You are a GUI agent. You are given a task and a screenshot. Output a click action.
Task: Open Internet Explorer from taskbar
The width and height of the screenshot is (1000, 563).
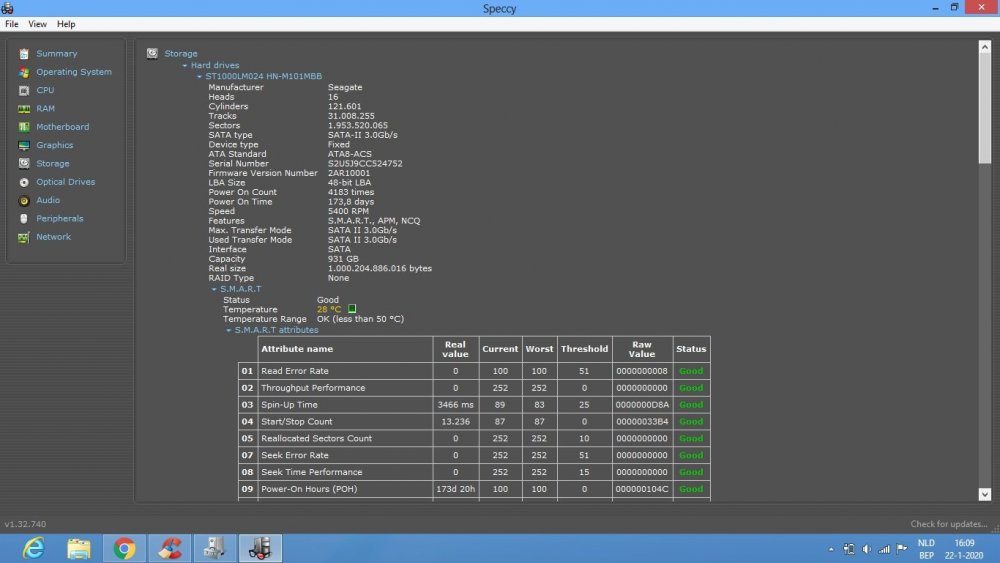tap(33, 548)
